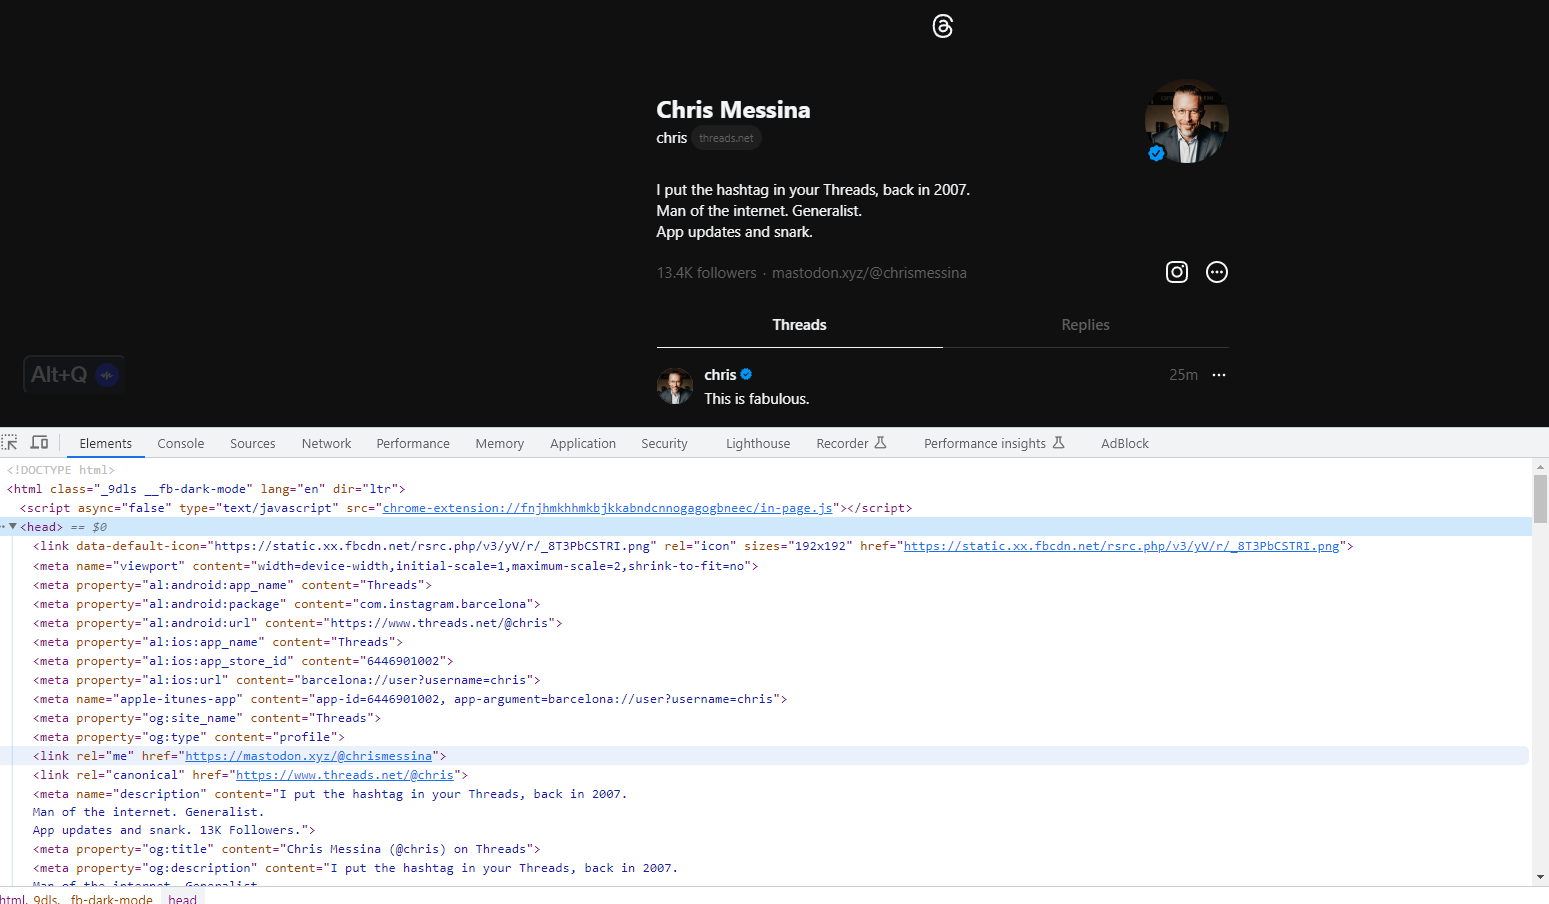Screen dimensions: 1549x904
Task: Open the Lighthouse DevTools tab
Action: point(758,443)
